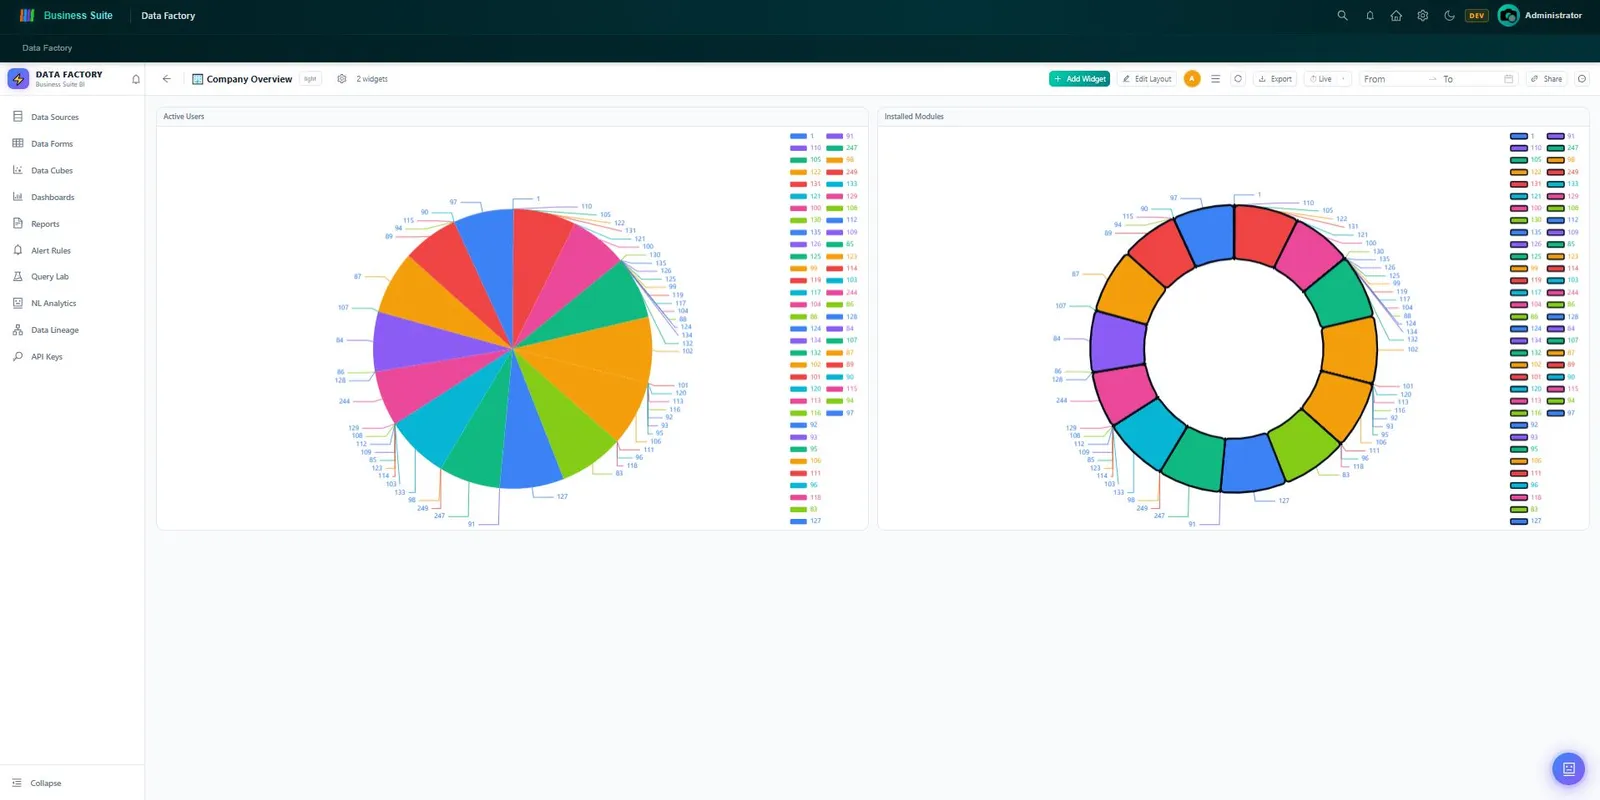Open the calendar date picker icon

(1509, 79)
